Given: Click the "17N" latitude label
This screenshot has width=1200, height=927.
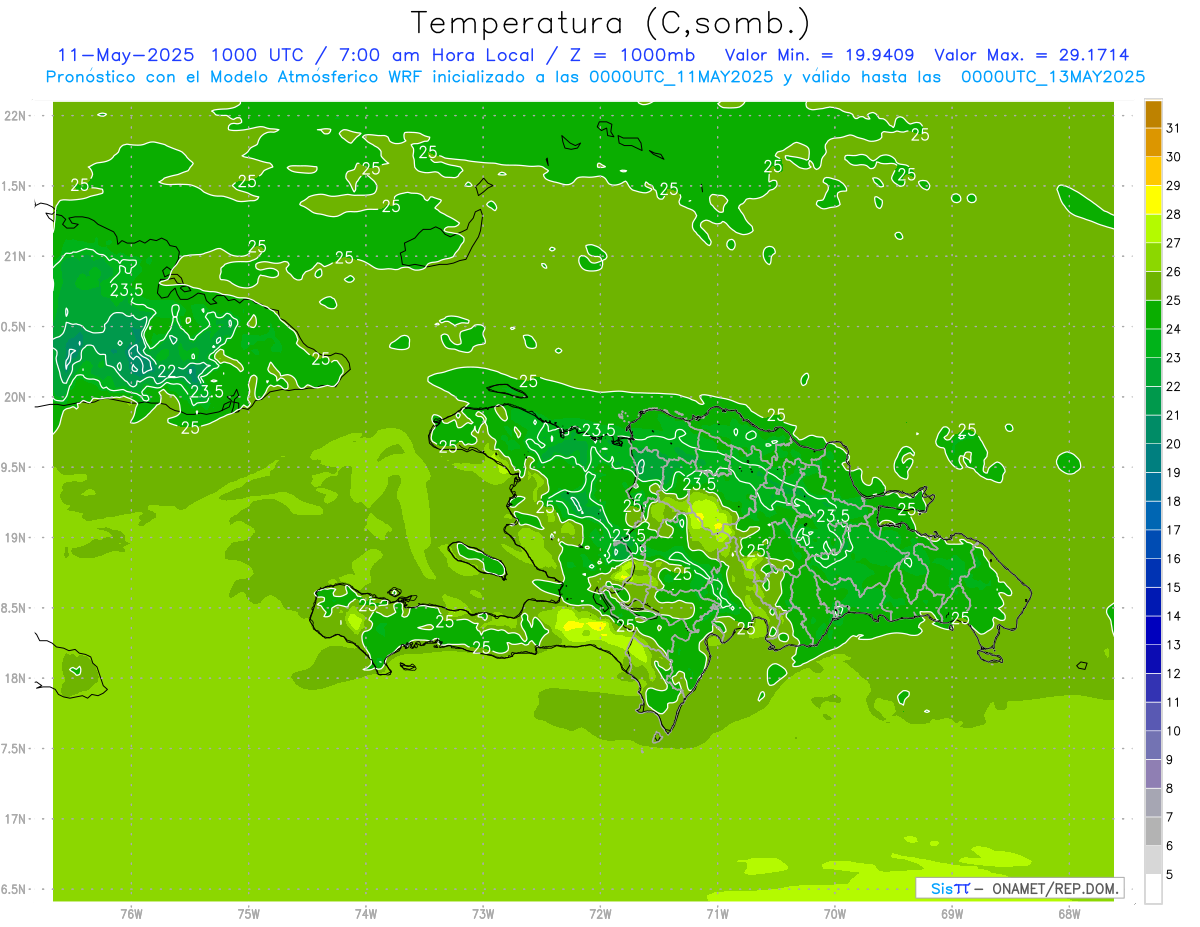Looking at the screenshot, I should 17,819.
